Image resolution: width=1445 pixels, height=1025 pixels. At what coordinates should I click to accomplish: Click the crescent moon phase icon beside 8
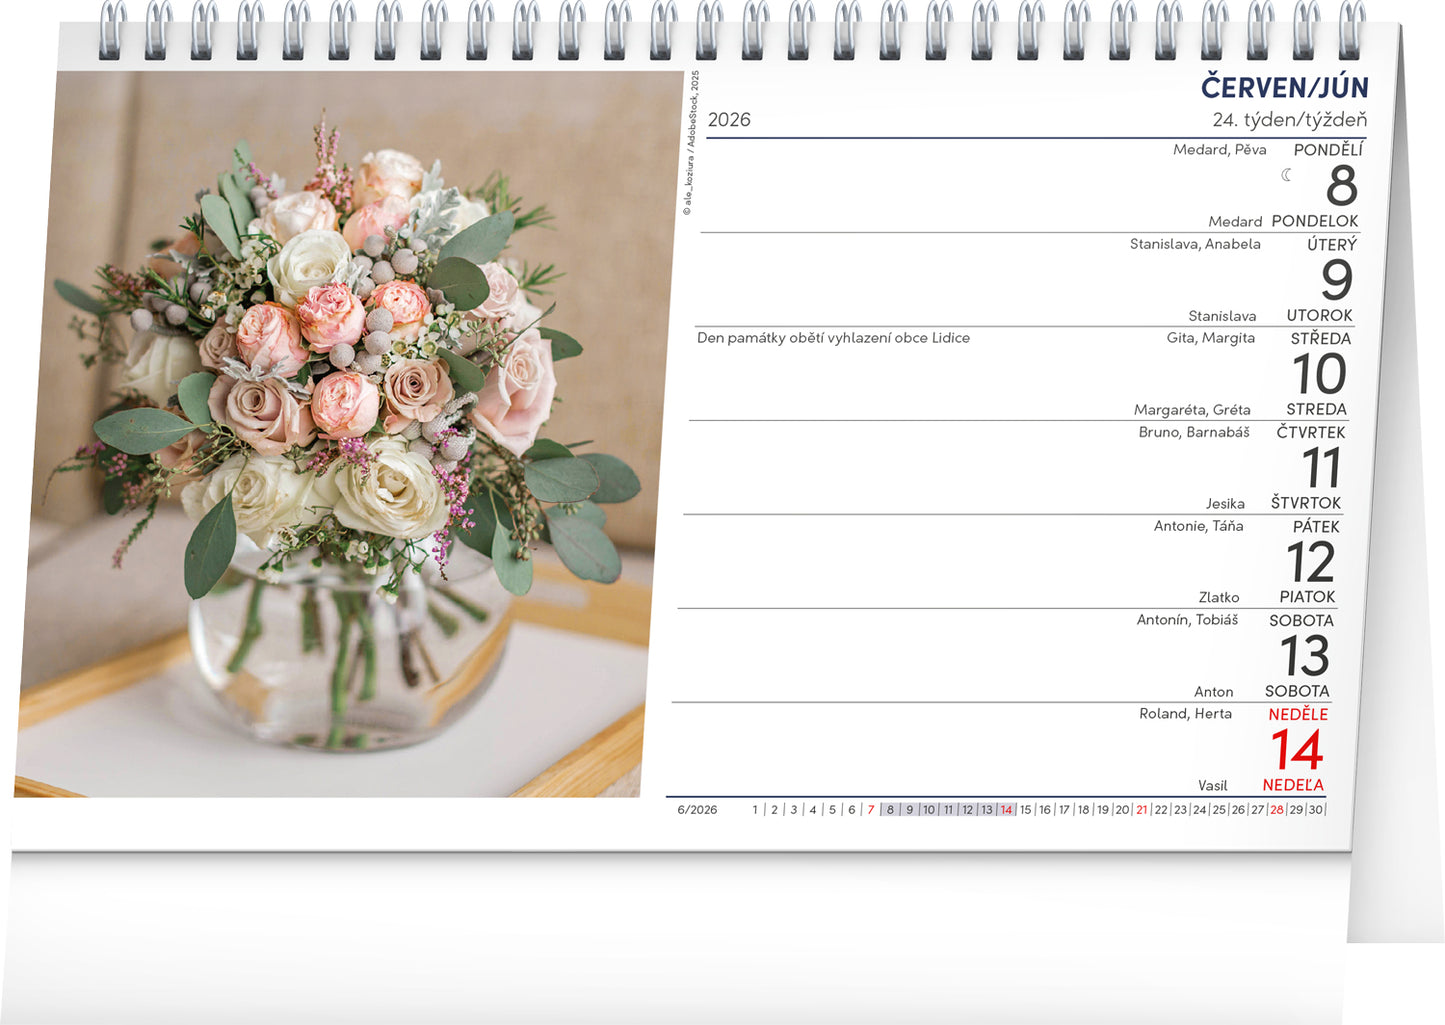pyautogui.click(x=1287, y=175)
